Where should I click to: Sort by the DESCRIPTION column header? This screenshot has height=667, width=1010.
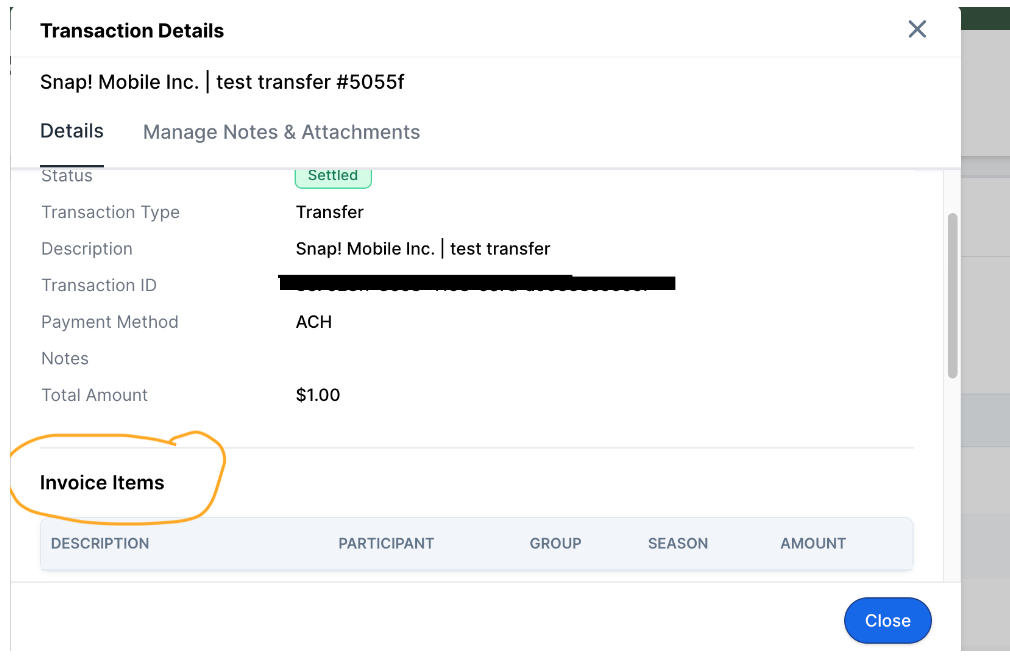(100, 543)
